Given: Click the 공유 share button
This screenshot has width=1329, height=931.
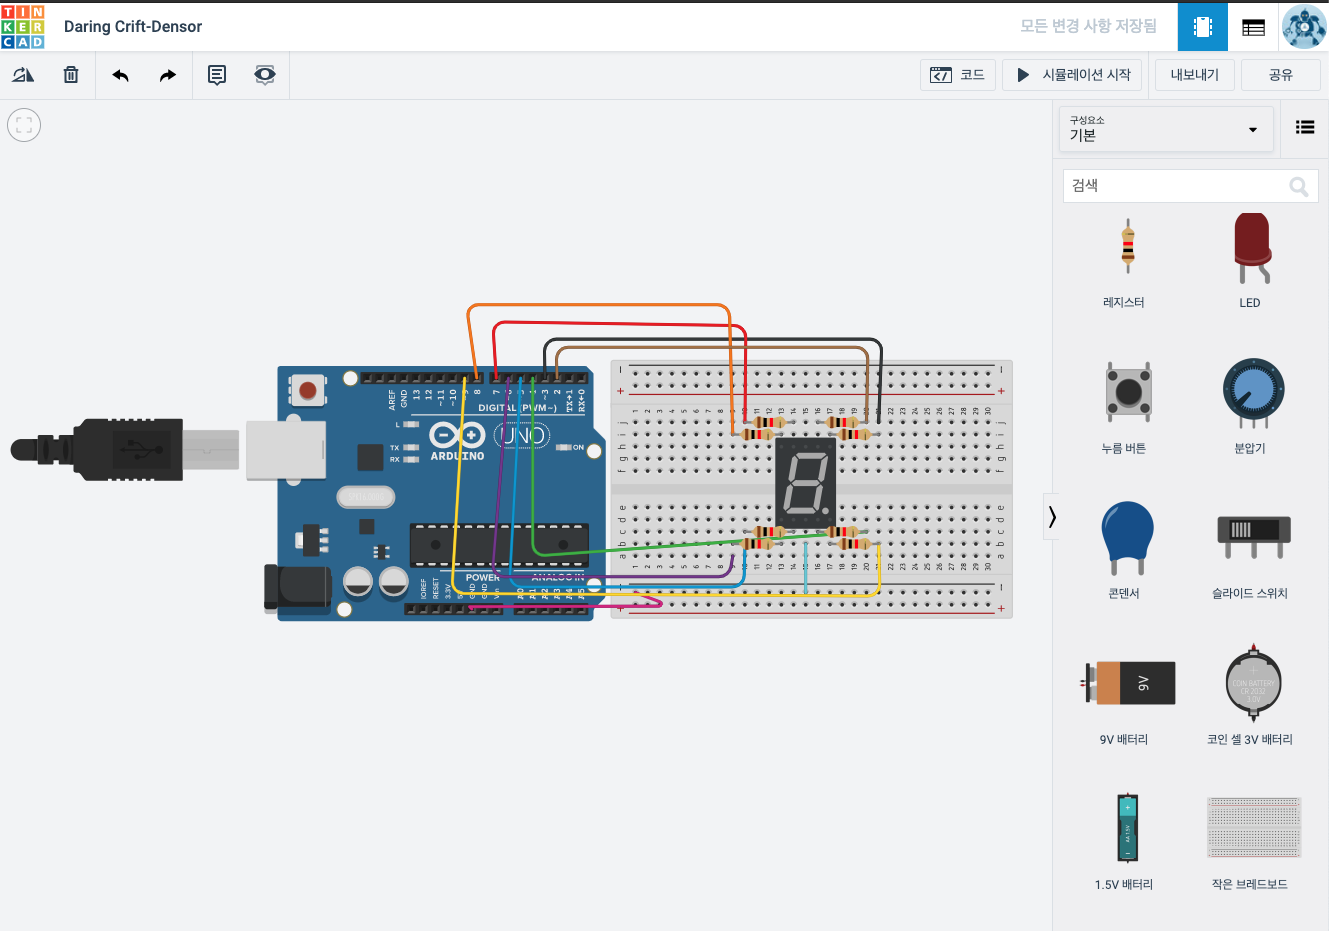Looking at the screenshot, I should (1281, 75).
